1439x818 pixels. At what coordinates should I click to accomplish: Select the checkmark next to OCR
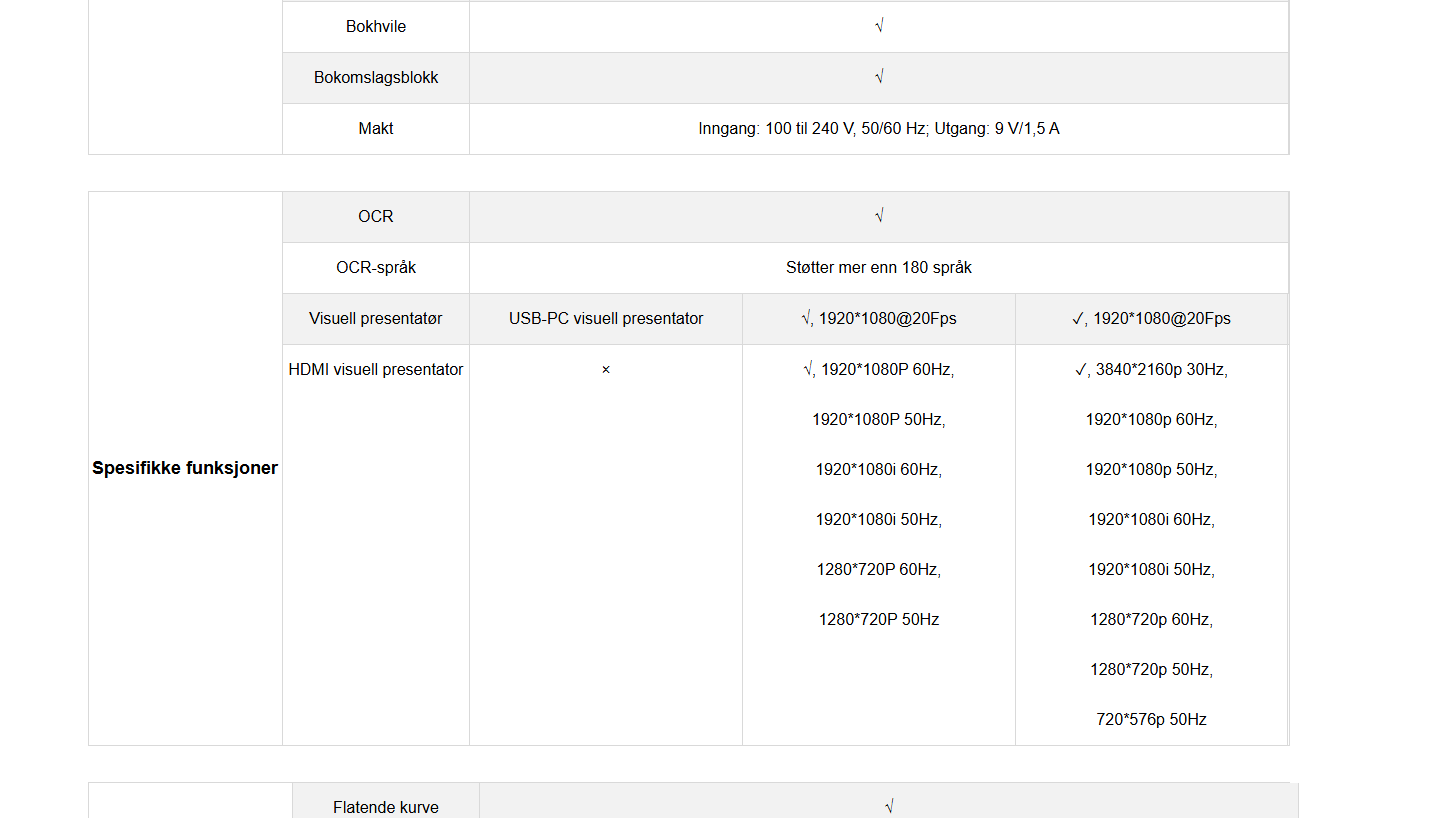[878, 217]
